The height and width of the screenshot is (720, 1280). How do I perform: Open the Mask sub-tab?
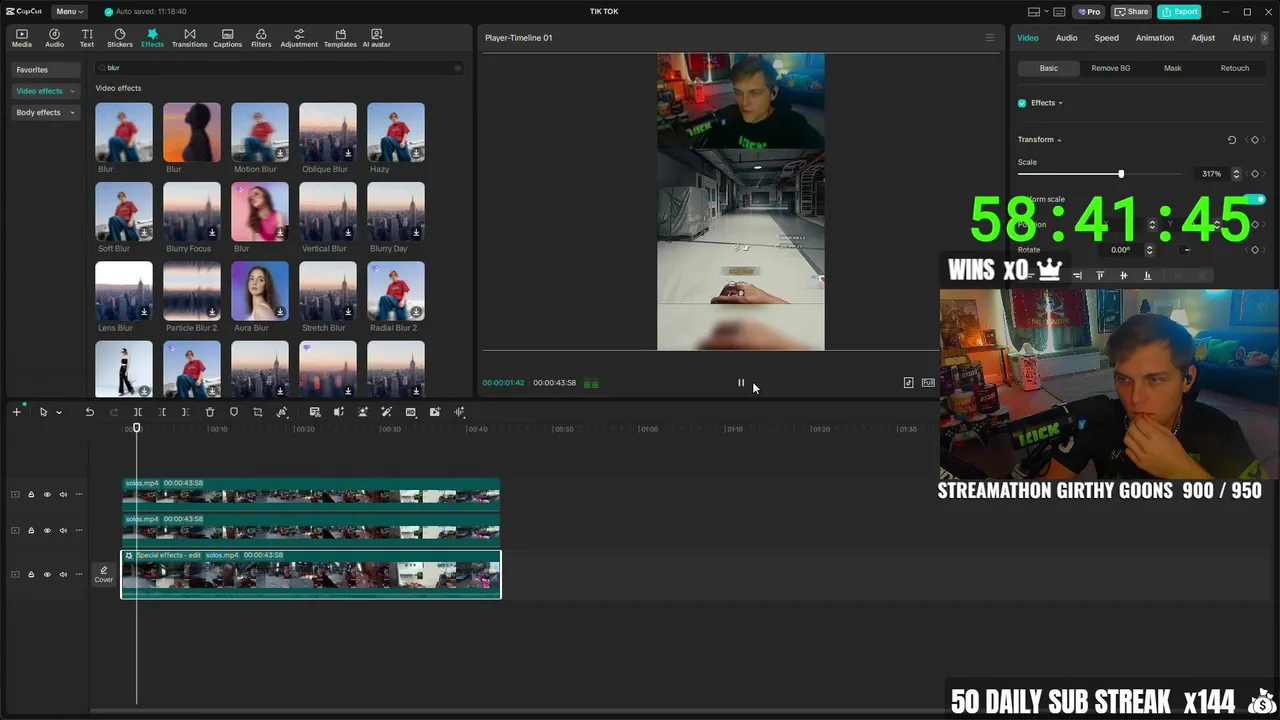pos(1172,68)
